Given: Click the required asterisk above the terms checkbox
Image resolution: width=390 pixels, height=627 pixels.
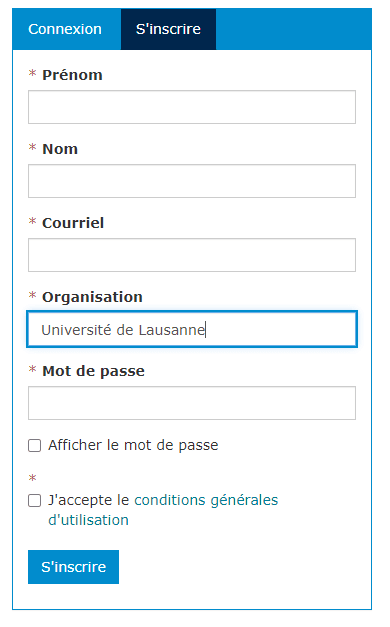Looking at the screenshot, I should [x=32, y=478].
